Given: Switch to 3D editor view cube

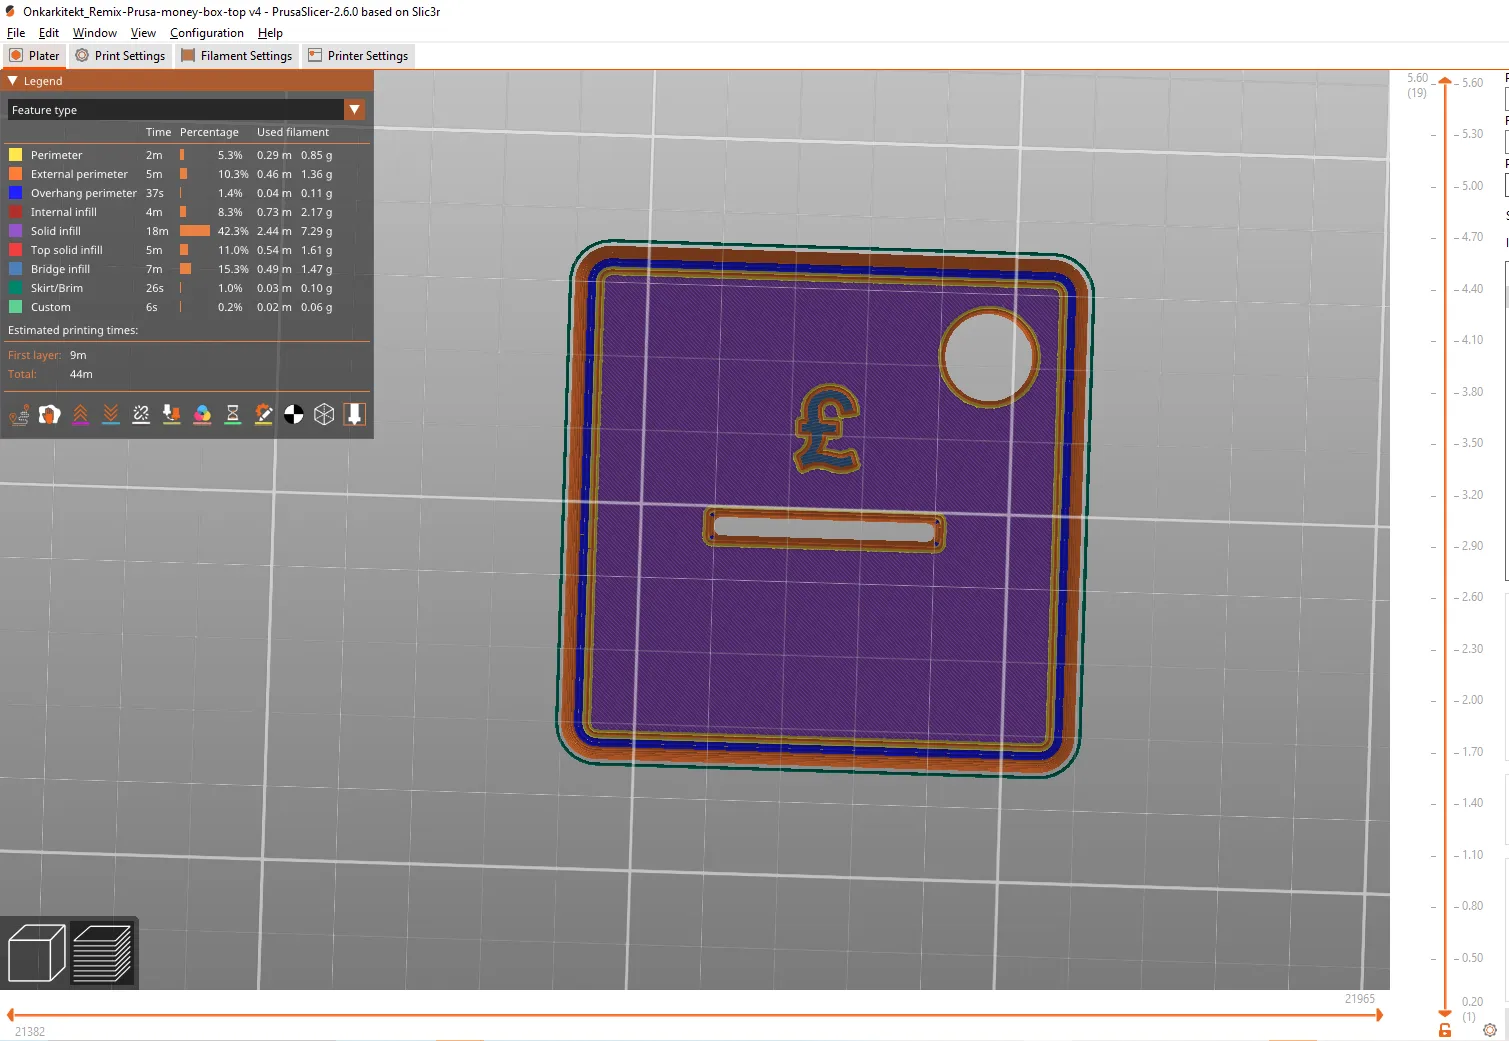Looking at the screenshot, I should click(36, 953).
